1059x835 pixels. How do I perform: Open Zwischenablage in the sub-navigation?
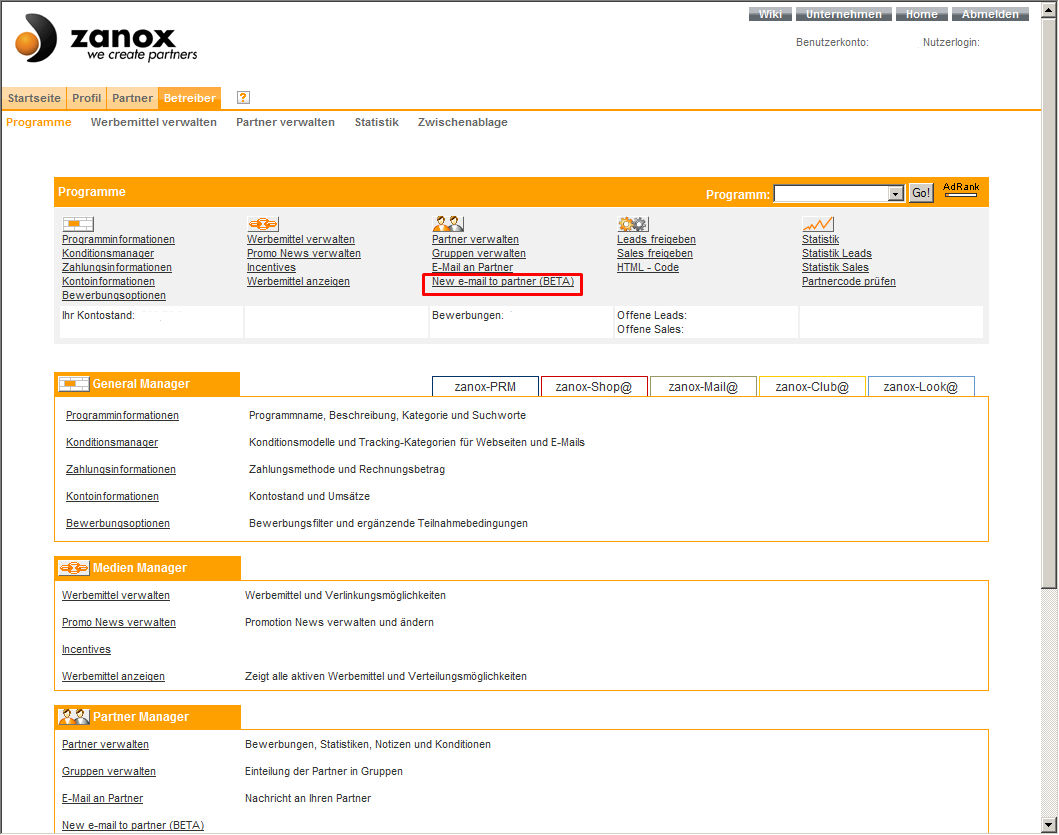tap(463, 122)
